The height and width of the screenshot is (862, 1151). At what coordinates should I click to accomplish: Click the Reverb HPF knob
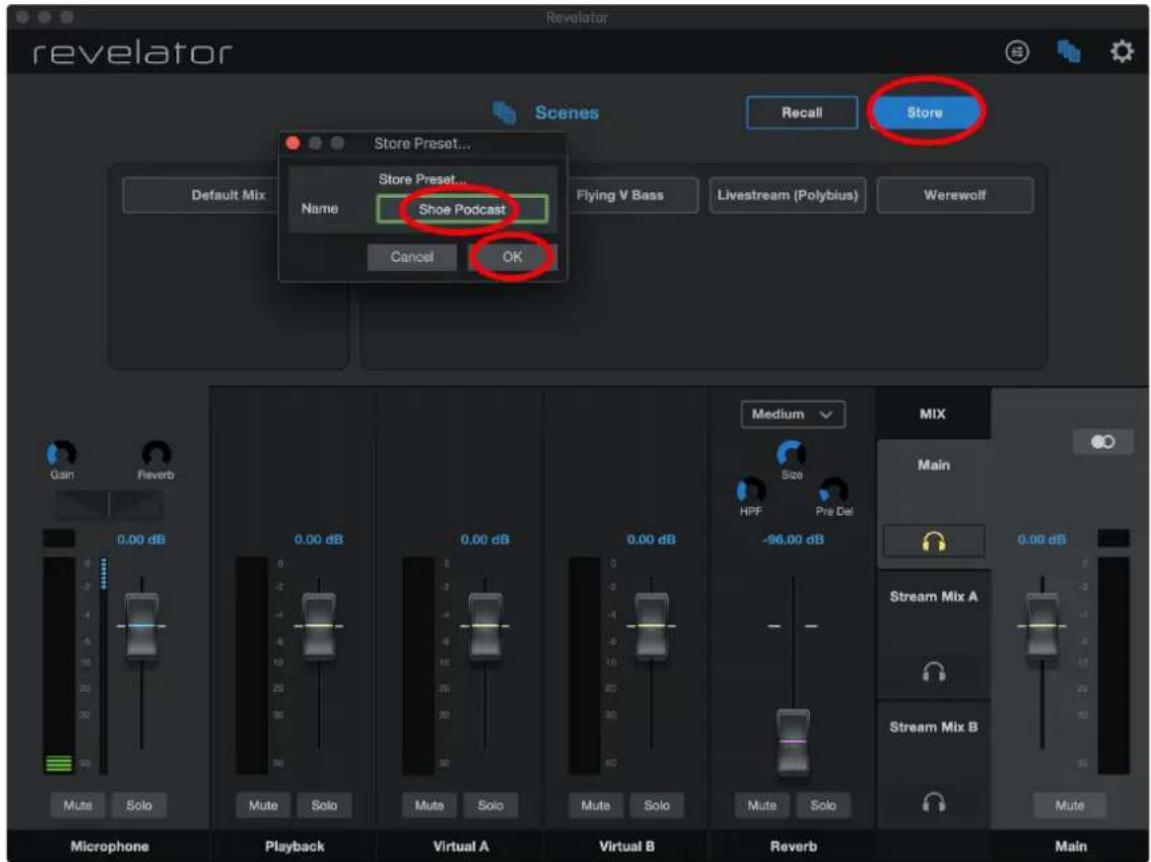(x=750, y=490)
